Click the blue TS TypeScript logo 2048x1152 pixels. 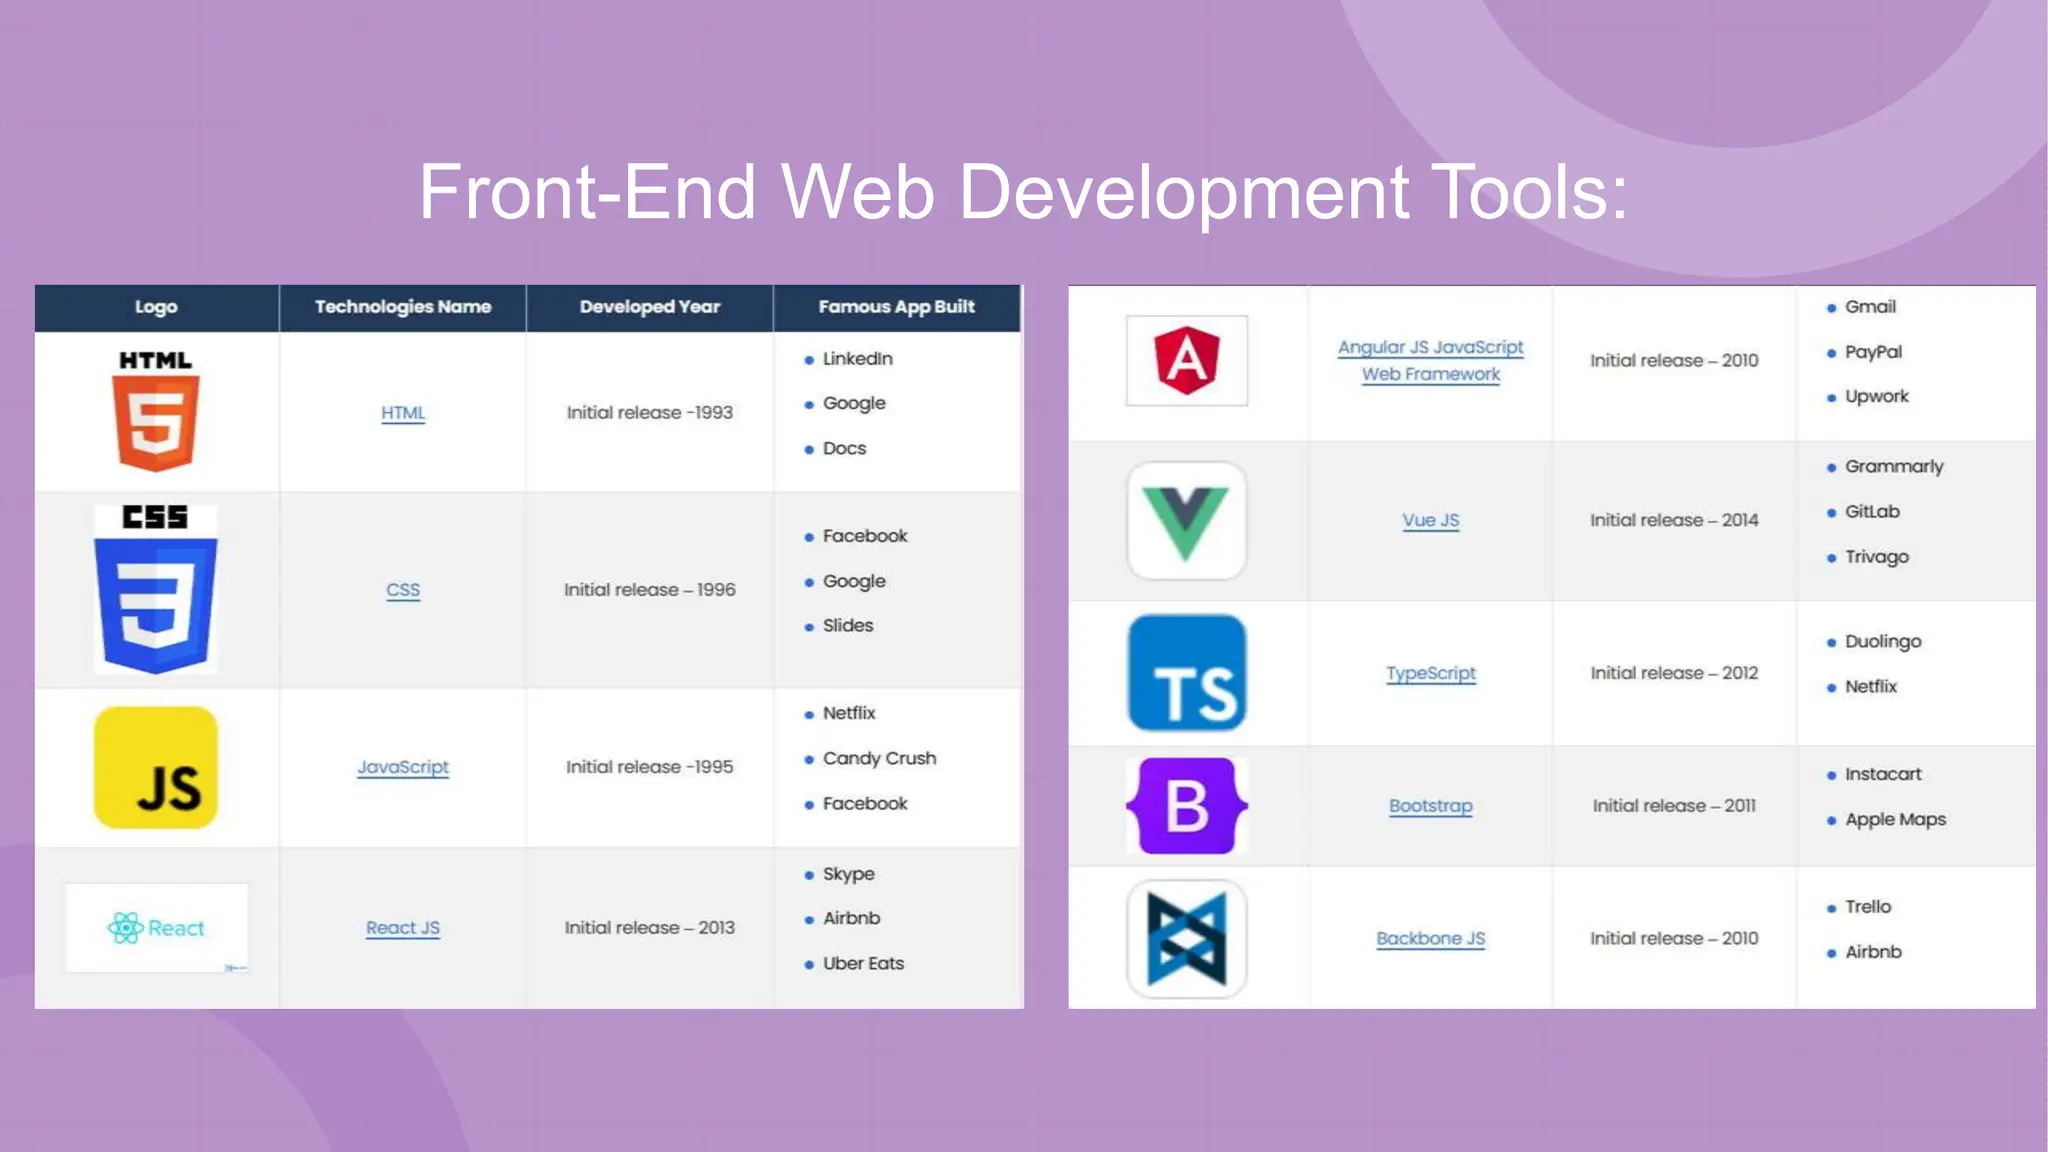point(1186,673)
